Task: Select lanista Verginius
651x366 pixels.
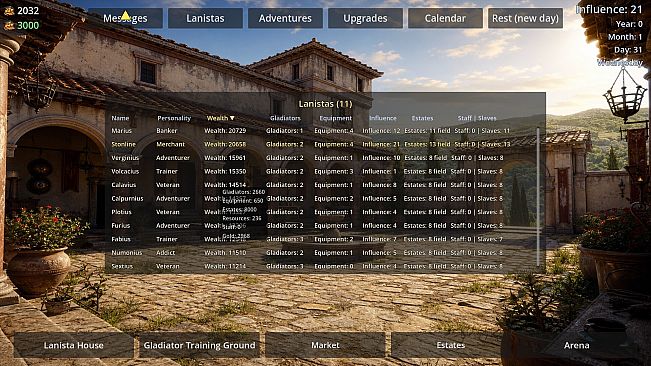Action: click(125, 158)
